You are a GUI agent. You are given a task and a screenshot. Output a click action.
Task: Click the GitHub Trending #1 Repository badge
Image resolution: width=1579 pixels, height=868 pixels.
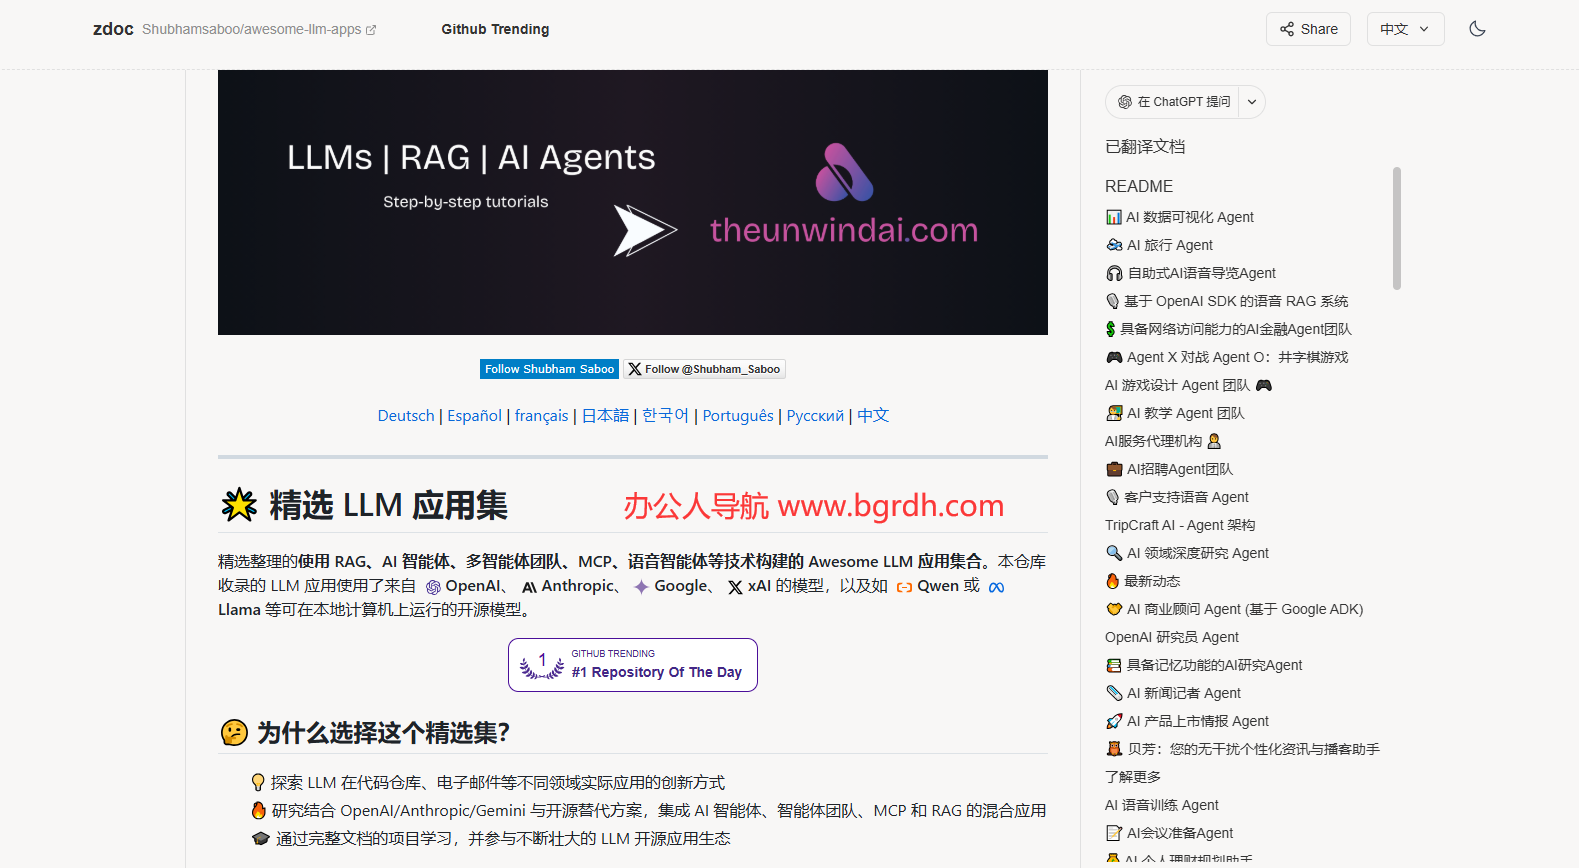pyautogui.click(x=632, y=665)
